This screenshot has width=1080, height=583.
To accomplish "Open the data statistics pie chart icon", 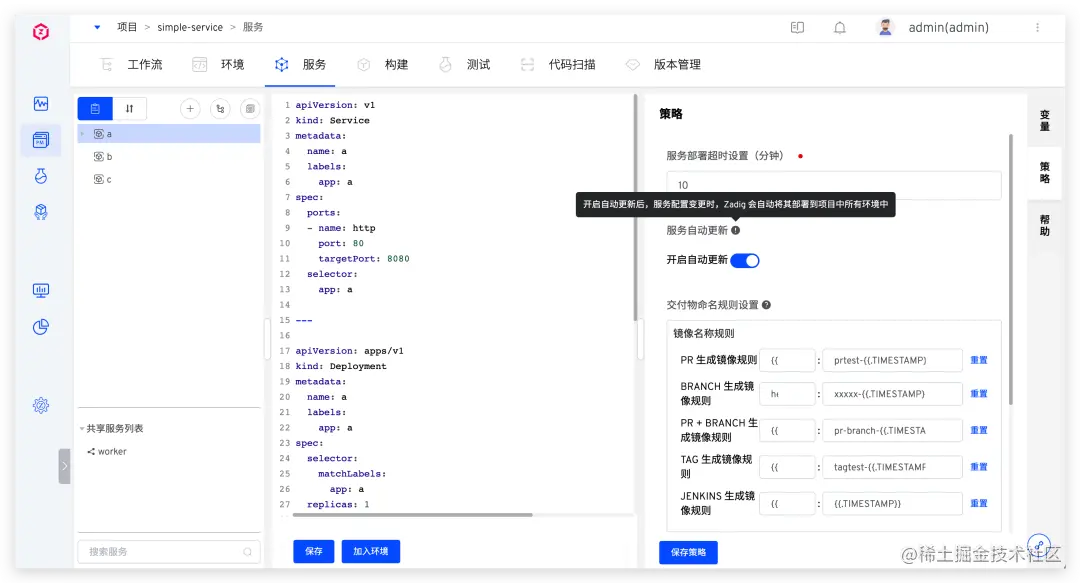I will [41, 326].
